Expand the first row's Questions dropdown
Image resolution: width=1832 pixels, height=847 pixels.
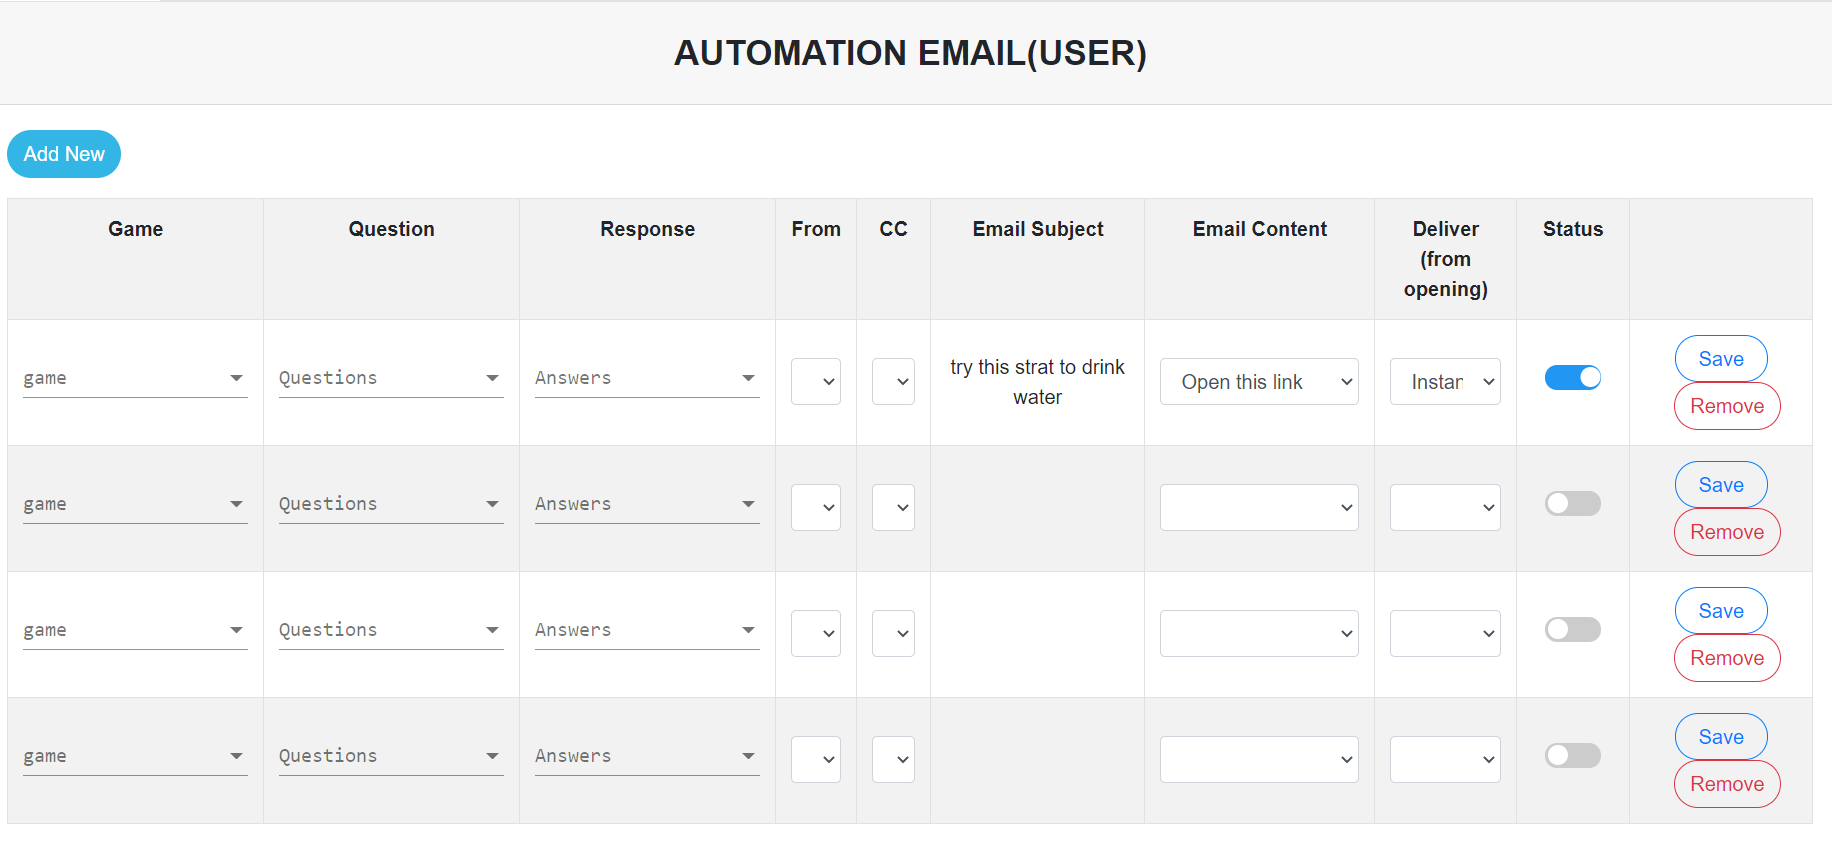pos(391,378)
